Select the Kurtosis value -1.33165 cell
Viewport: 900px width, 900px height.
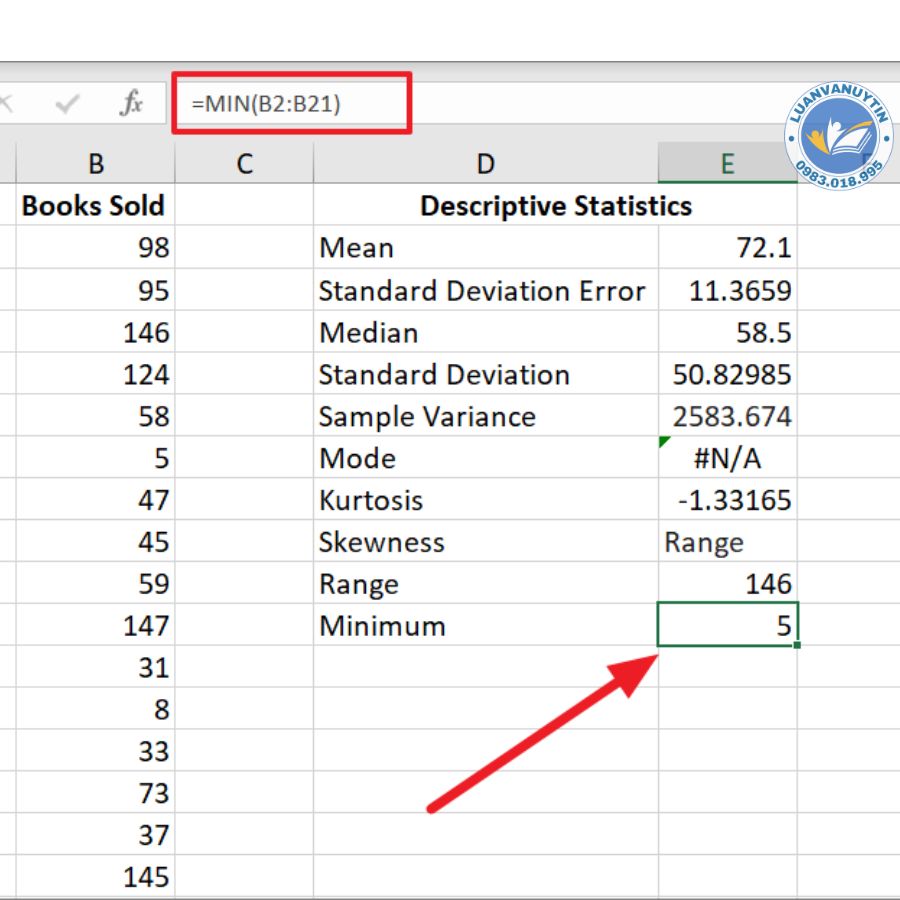pos(727,500)
